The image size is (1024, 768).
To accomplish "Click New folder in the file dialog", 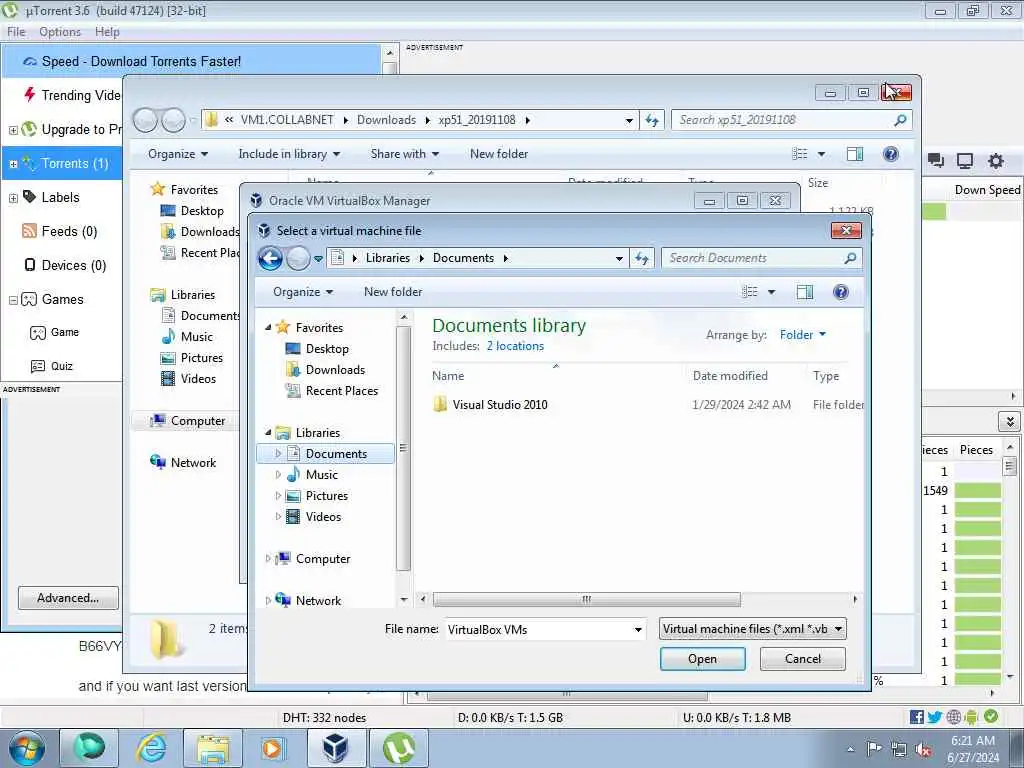I will coord(393,292).
